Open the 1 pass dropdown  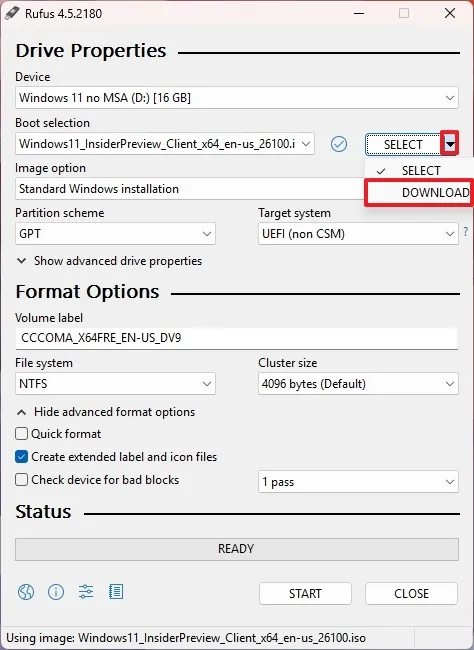tap(358, 482)
